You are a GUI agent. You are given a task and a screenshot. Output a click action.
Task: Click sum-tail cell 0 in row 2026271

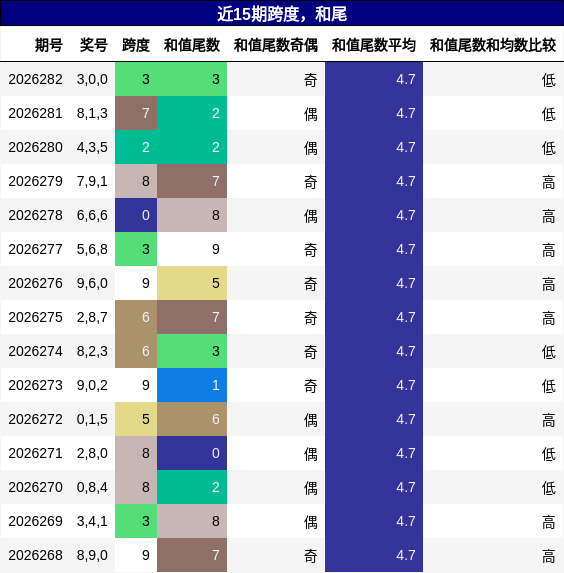pyautogui.click(x=192, y=453)
